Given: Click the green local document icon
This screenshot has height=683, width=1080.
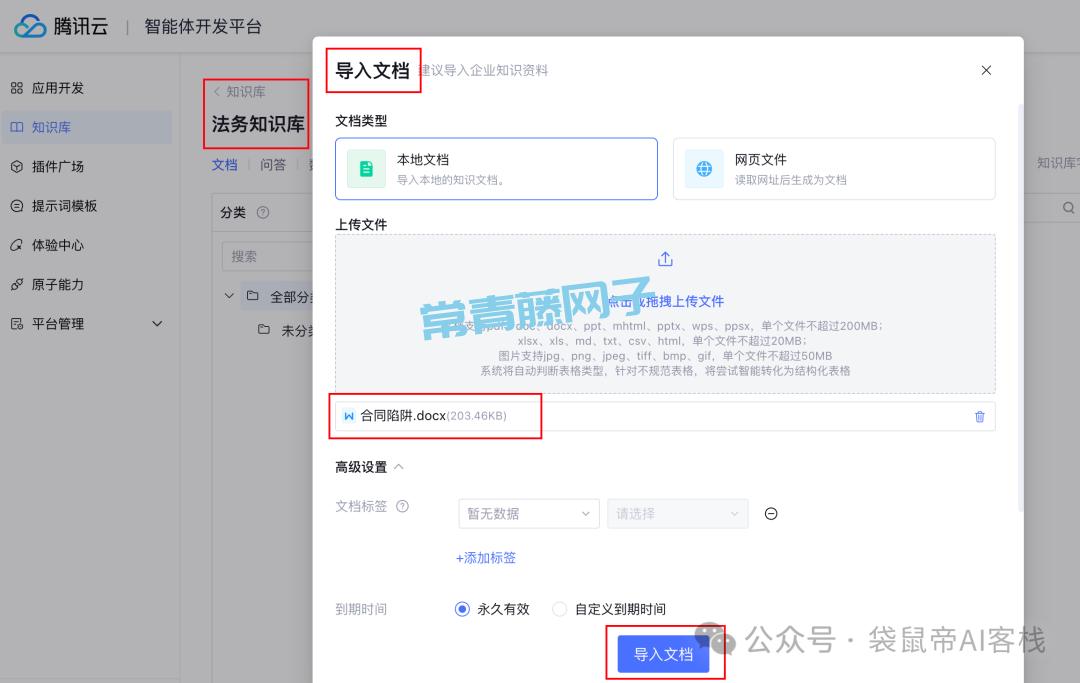Looking at the screenshot, I should click(366, 169).
